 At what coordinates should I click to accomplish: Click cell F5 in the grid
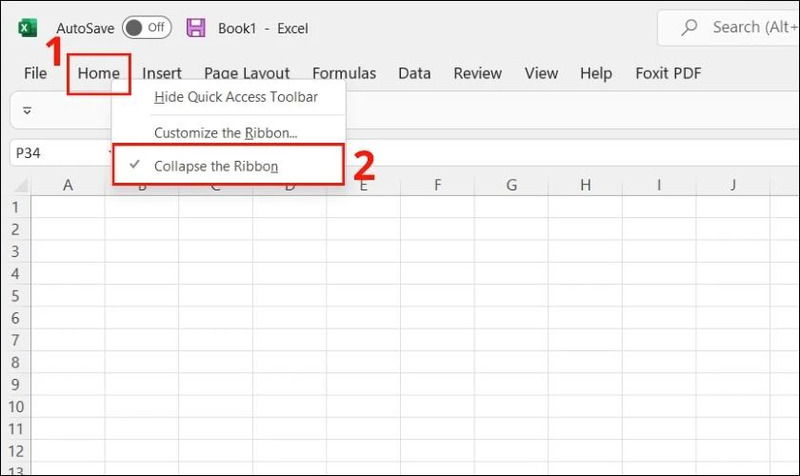pos(437,296)
